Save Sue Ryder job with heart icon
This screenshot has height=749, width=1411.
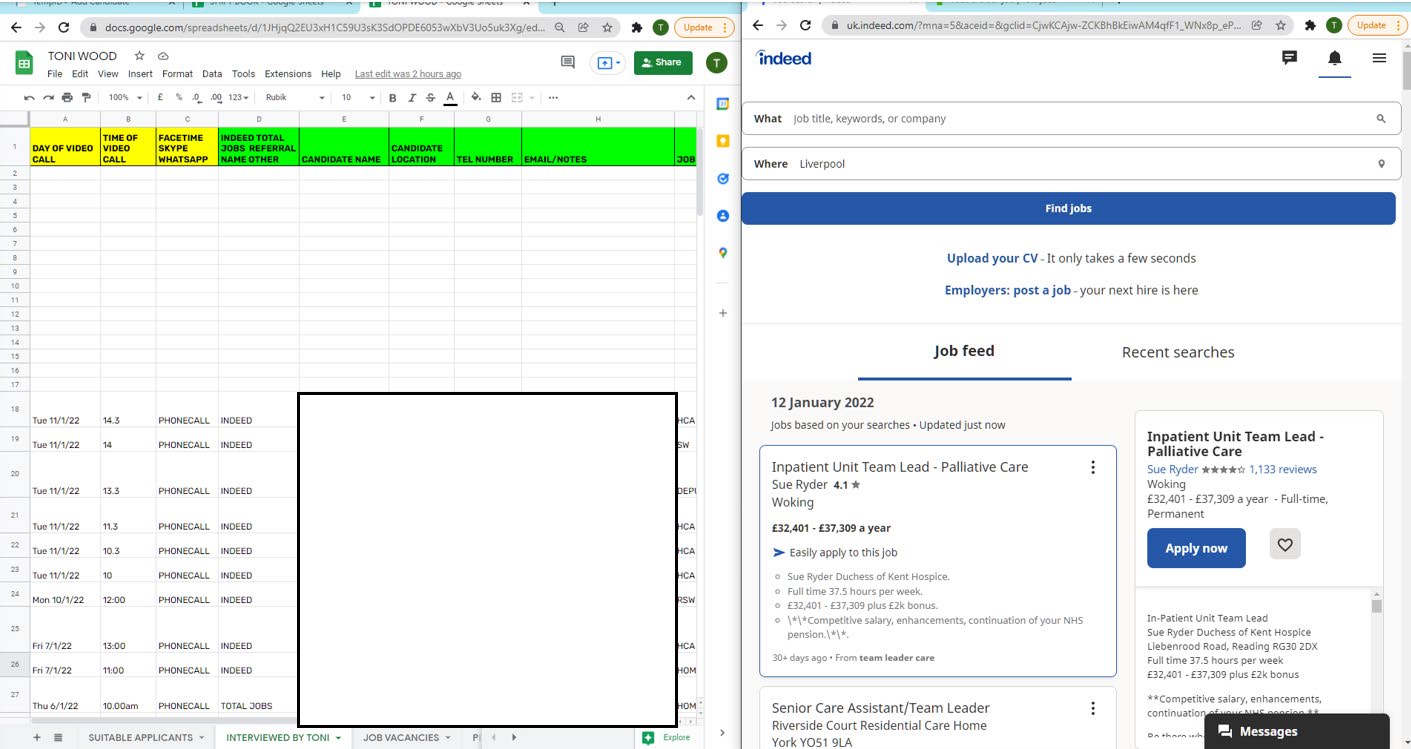pyautogui.click(x=1285, y=546)
